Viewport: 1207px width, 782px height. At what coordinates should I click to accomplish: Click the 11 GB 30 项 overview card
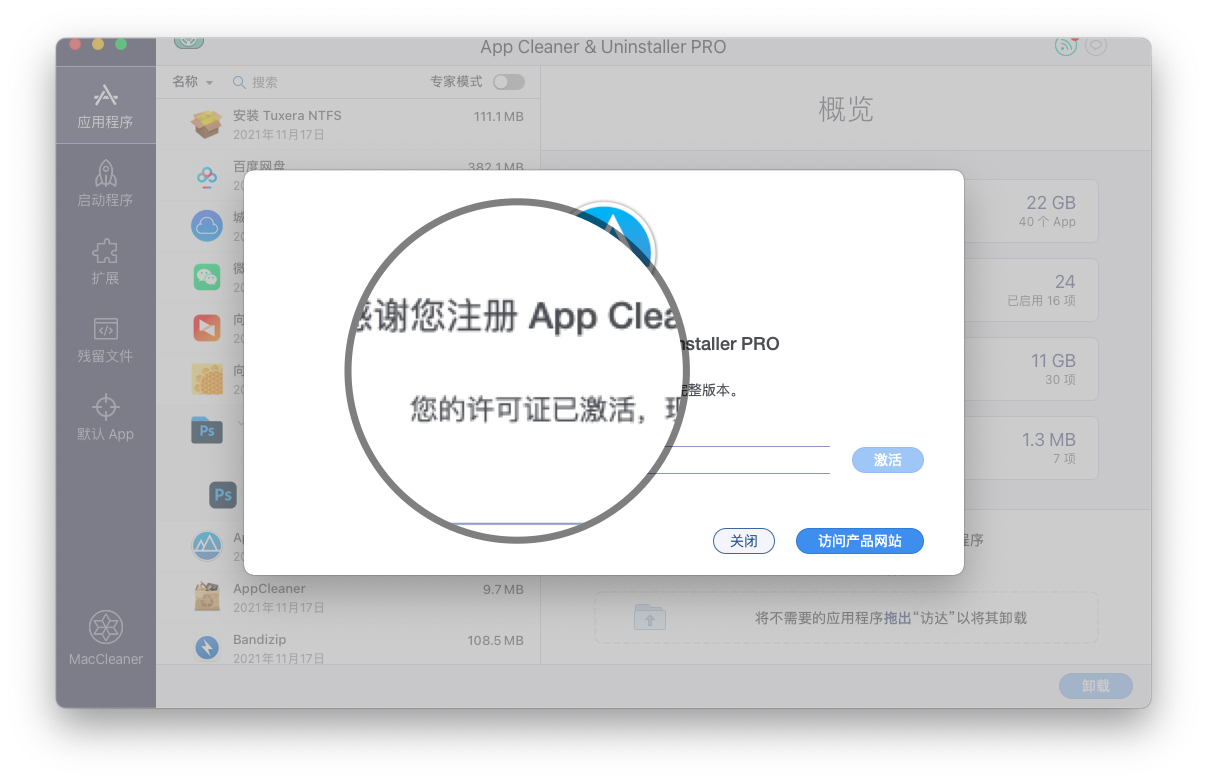1030,369
